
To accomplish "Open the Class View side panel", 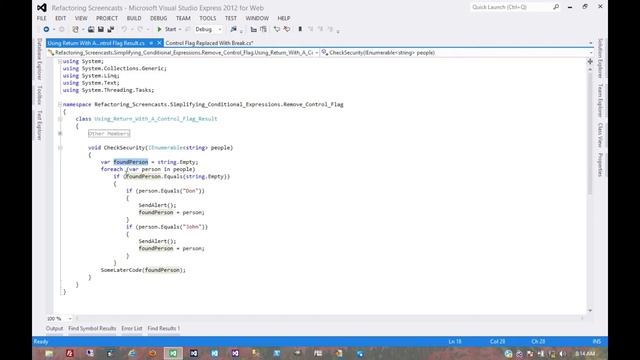I will point(600,135).
